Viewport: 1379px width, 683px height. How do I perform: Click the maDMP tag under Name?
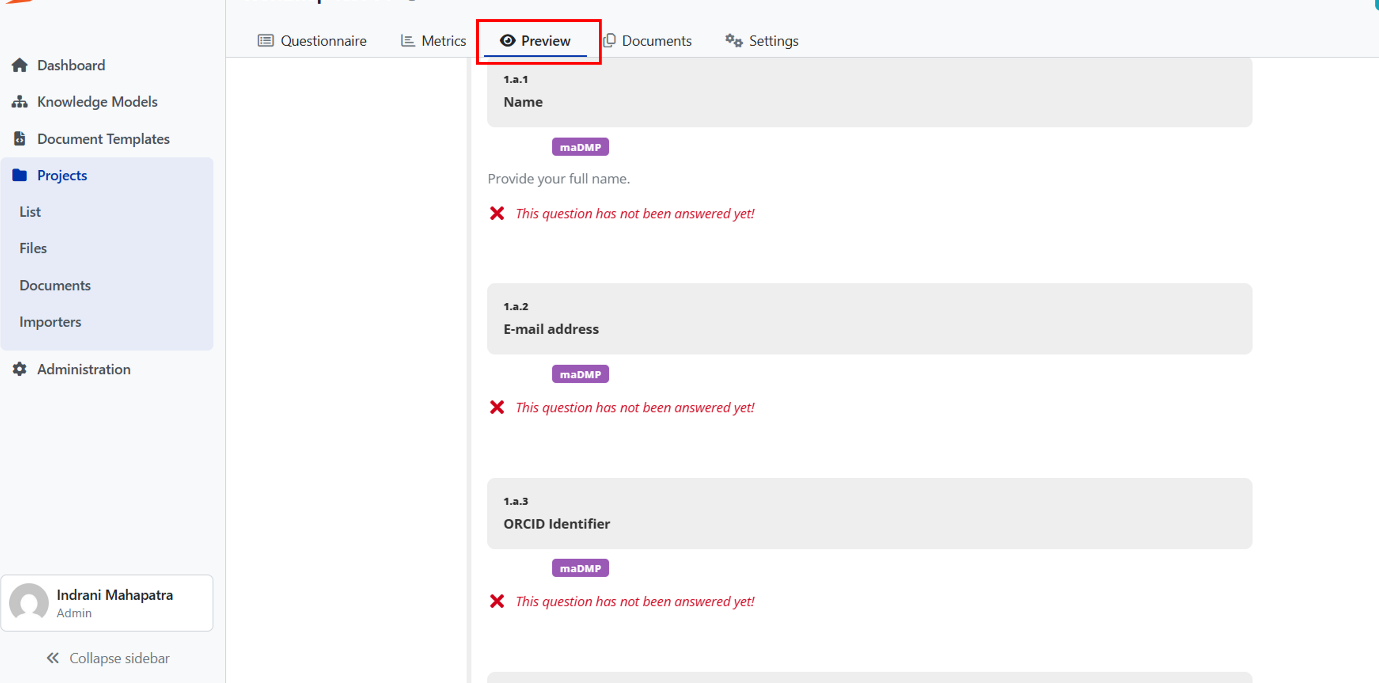click(x=580, y=147)
